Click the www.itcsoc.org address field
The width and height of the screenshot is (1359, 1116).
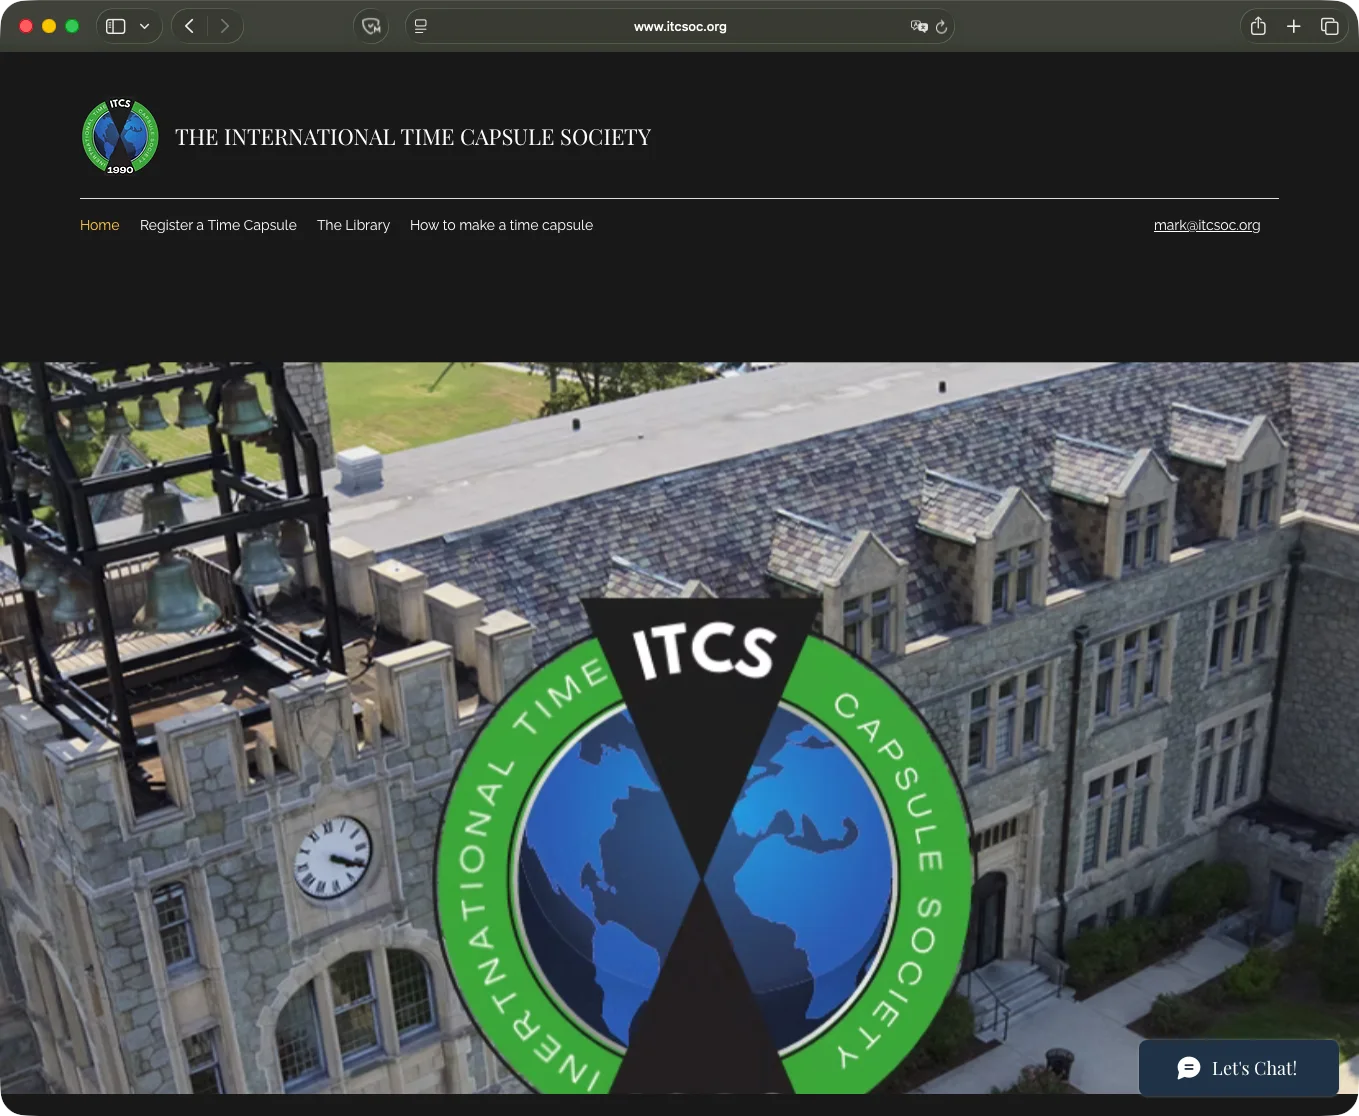[680, 26]
